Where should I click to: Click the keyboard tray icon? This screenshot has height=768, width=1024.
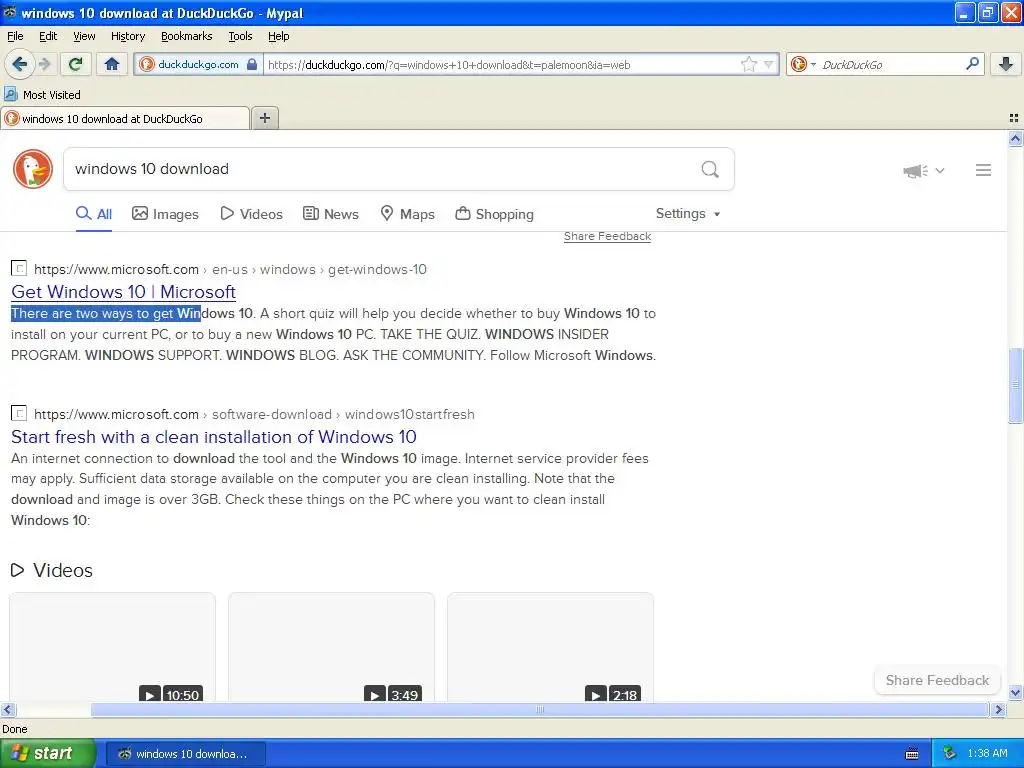point(912,754)
